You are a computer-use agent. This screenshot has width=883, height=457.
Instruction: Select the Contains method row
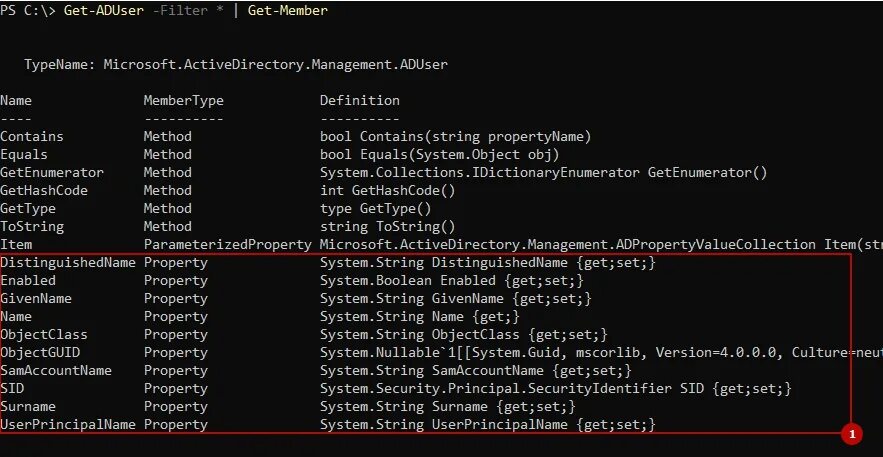296,137
